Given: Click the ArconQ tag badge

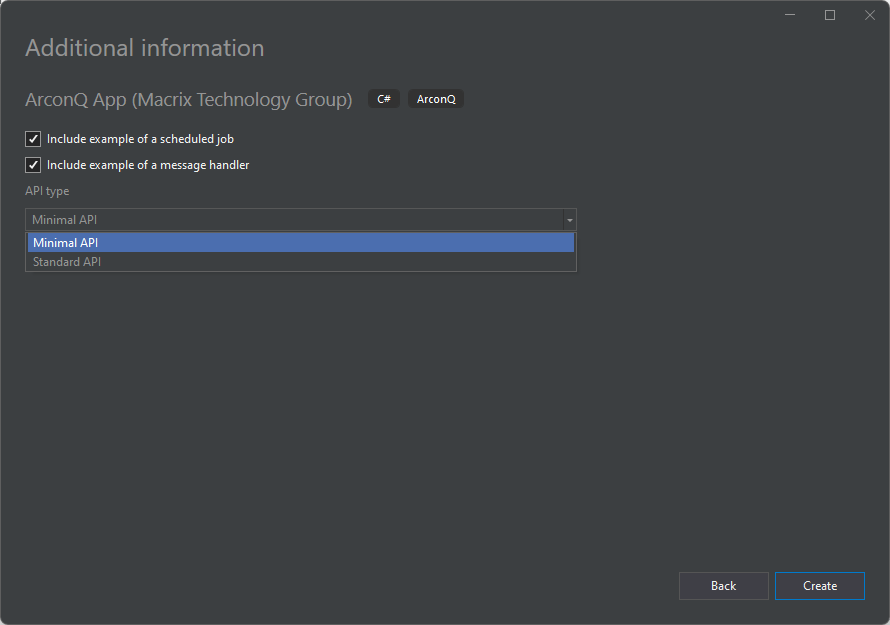Looking at the screenshot, I should pyautogui.click(x=436, y=99).
